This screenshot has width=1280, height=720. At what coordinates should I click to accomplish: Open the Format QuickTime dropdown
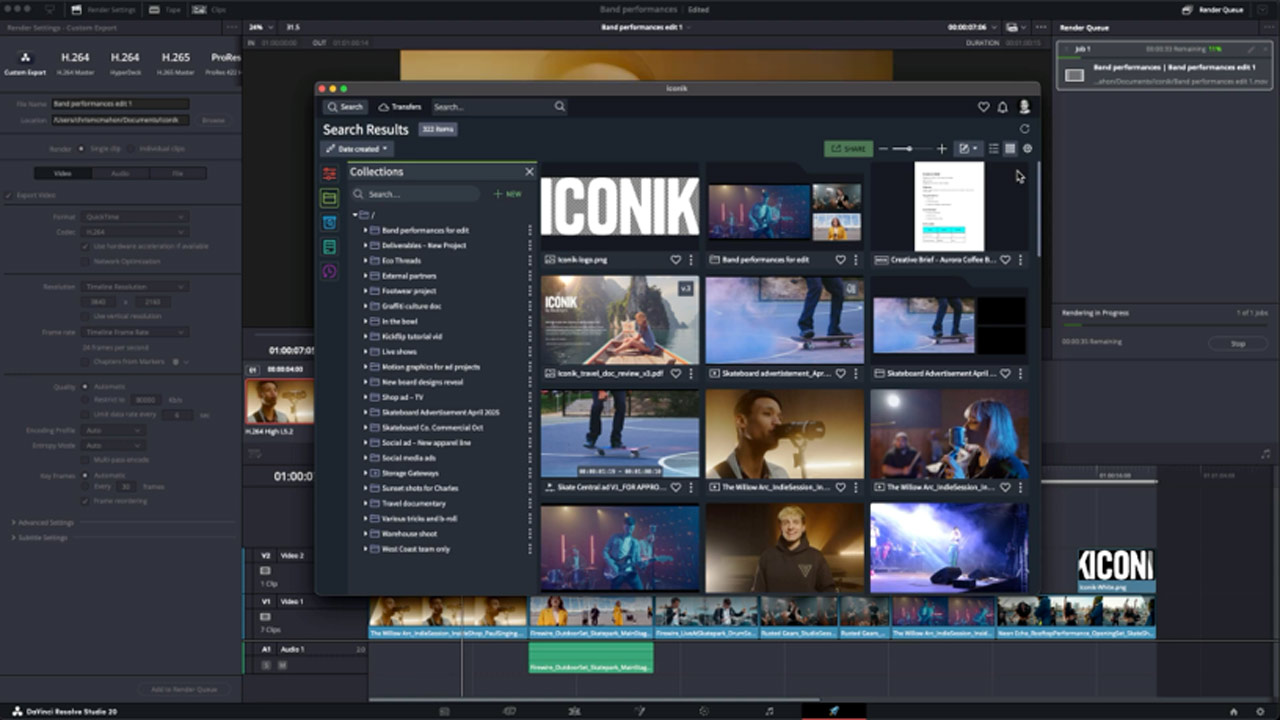point(134,217)
